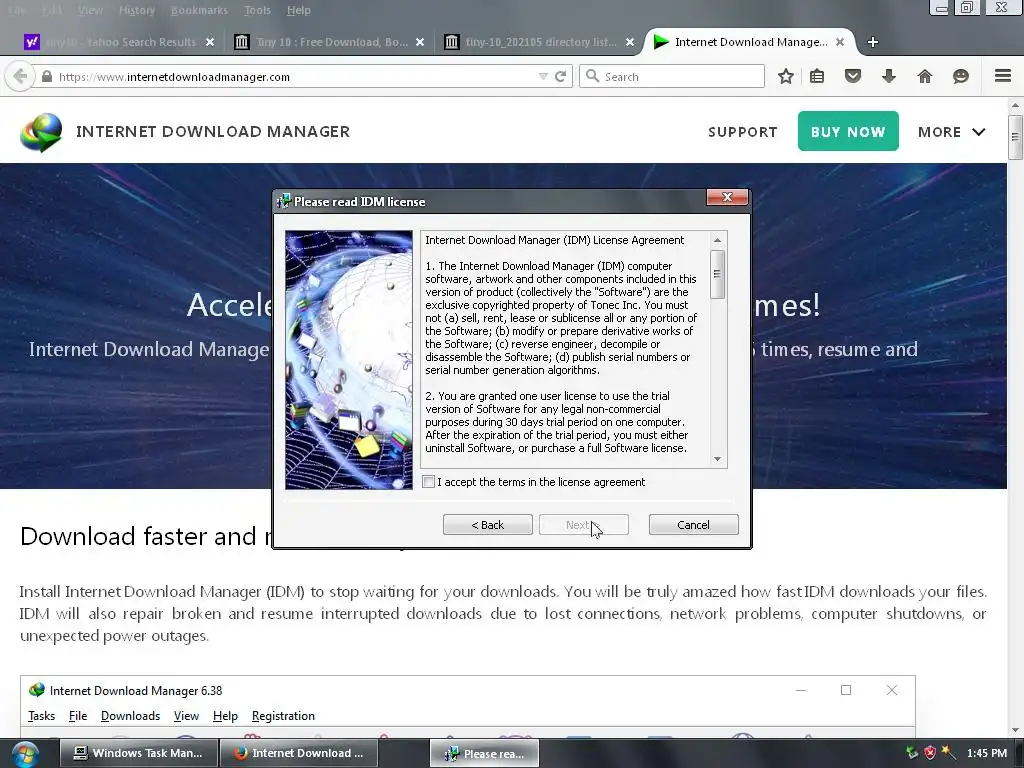Screen dimensions: 1024x768
Task: Click the Cancel button in license dialog
Action: (x=694, y=525)
